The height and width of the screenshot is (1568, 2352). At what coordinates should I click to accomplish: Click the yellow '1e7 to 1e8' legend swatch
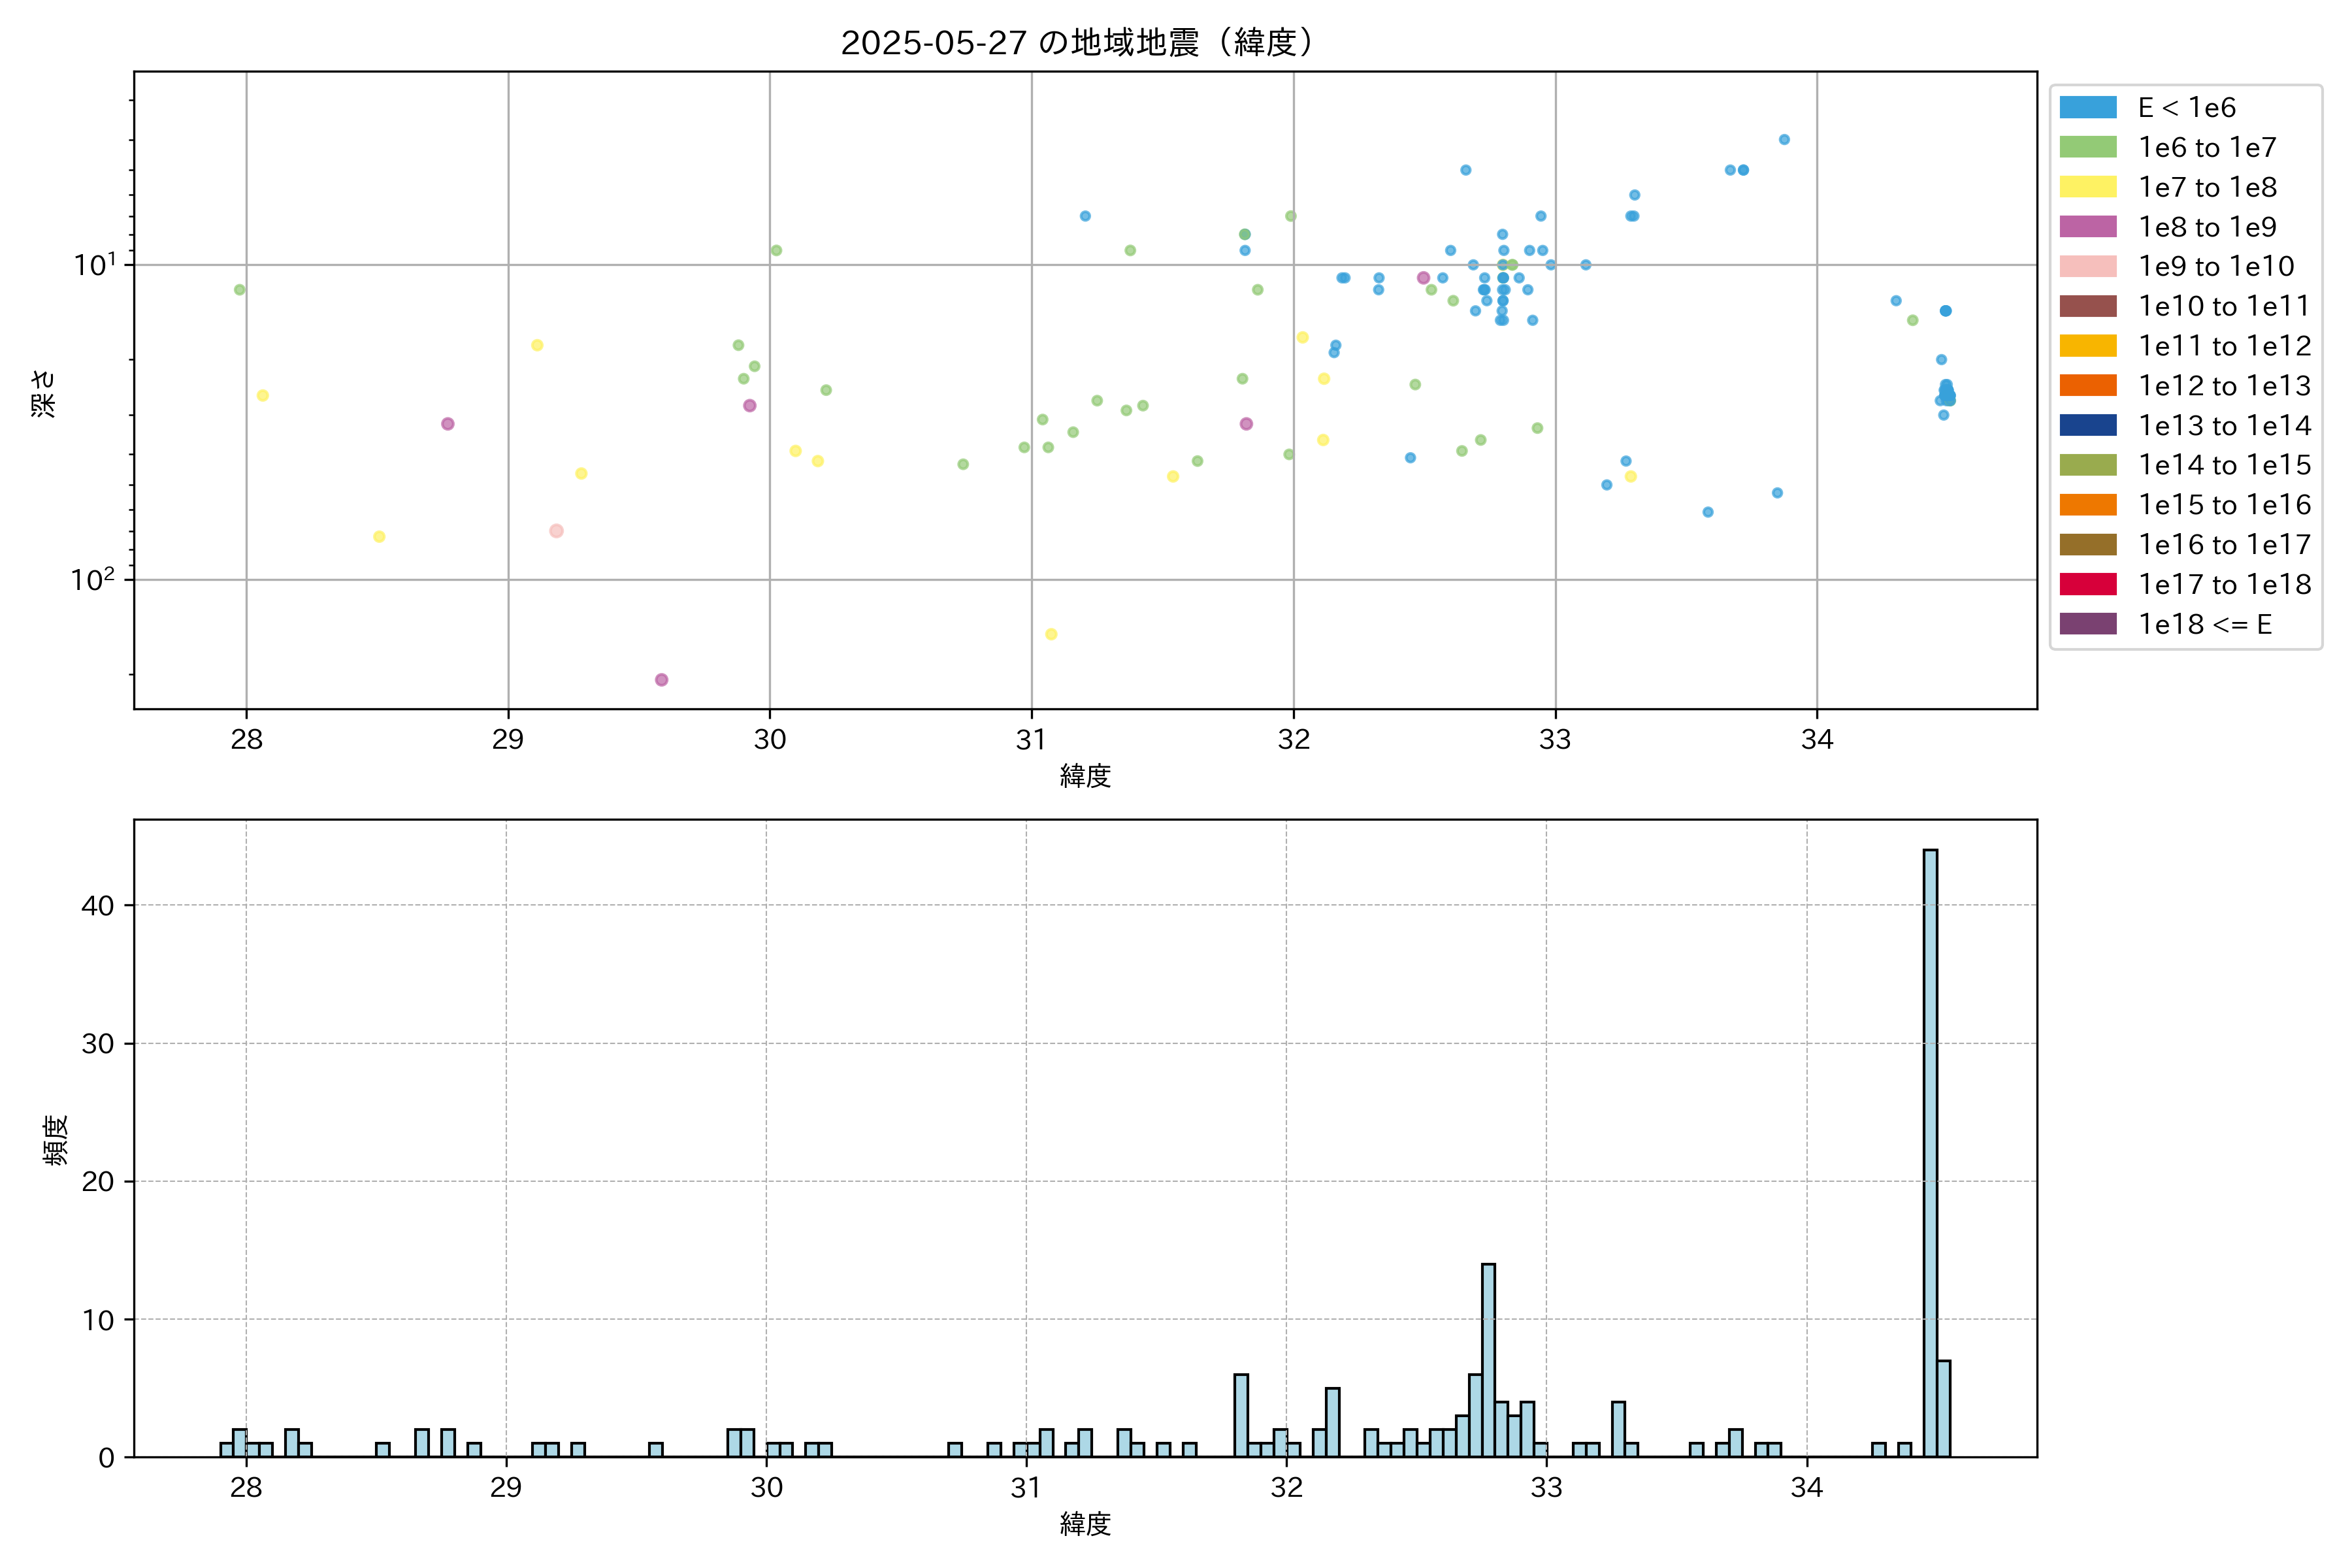click(x=2087, y=187)
